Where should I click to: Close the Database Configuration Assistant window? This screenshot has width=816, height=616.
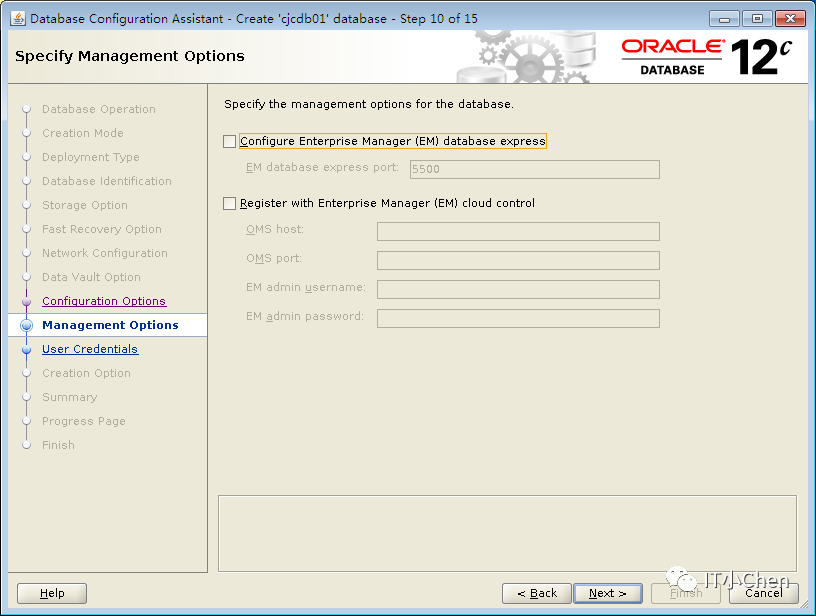(790, 19)
